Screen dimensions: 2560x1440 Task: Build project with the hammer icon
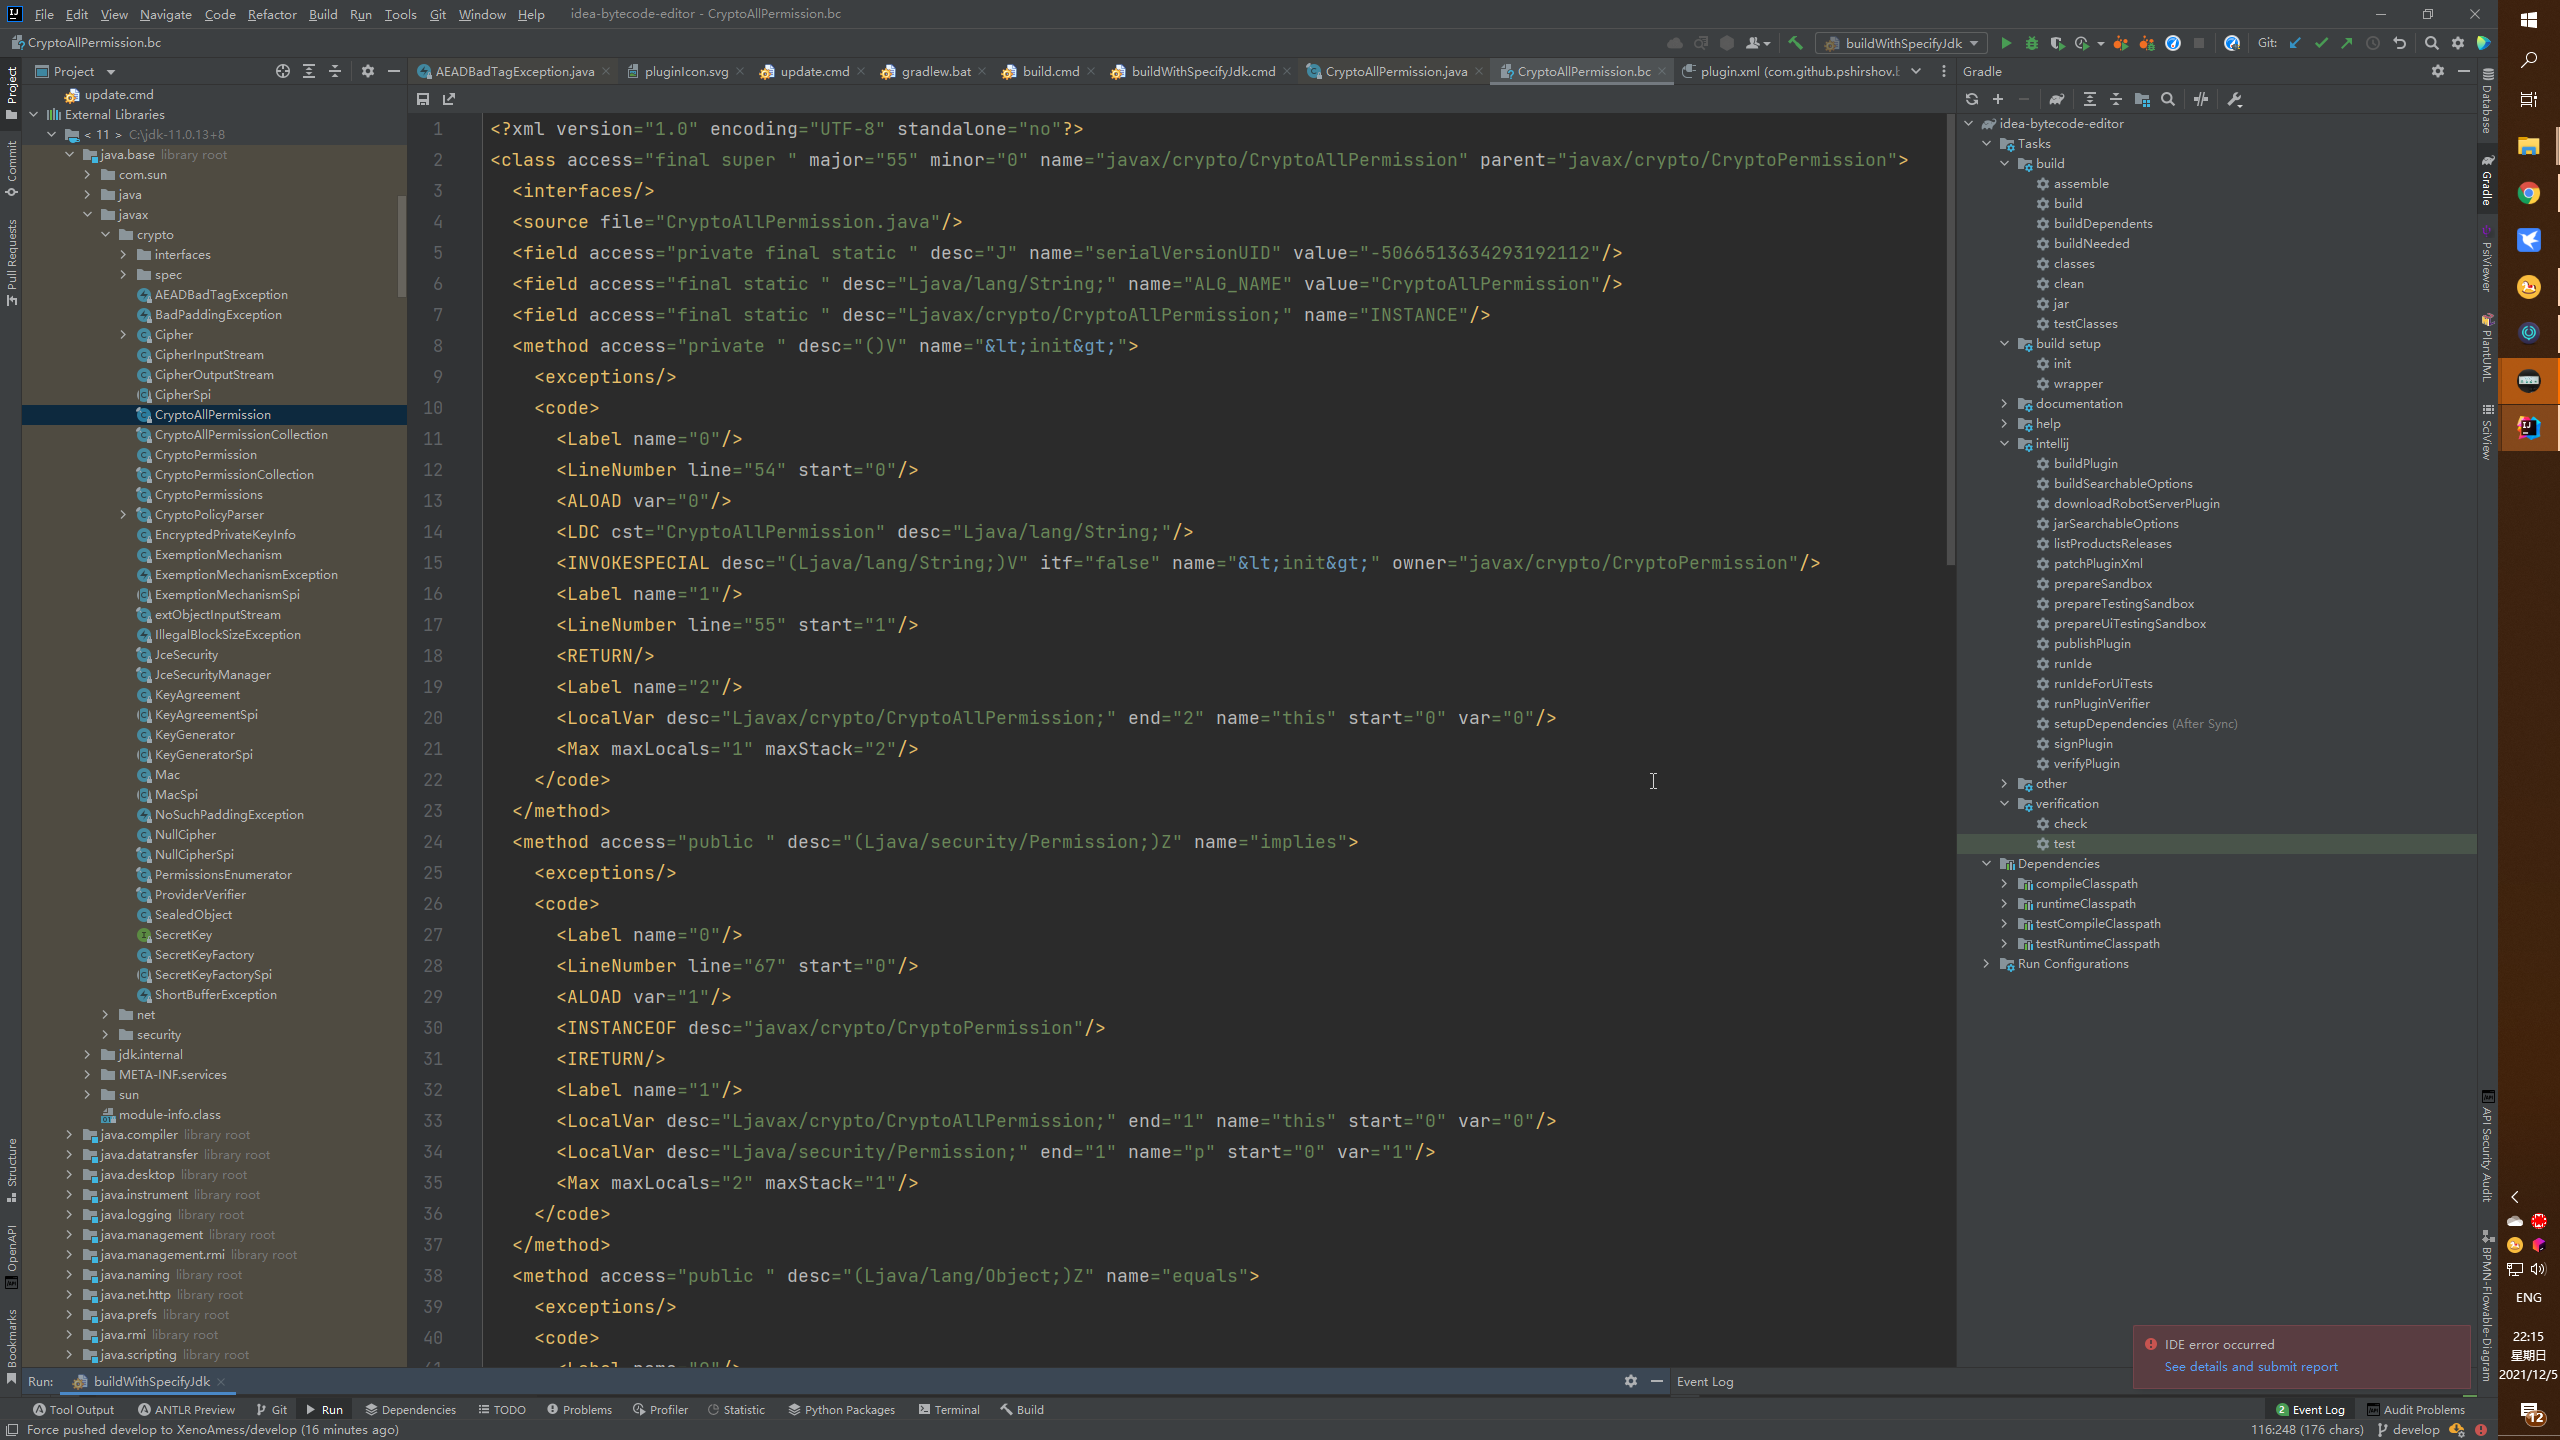[x=1795, y=43]
